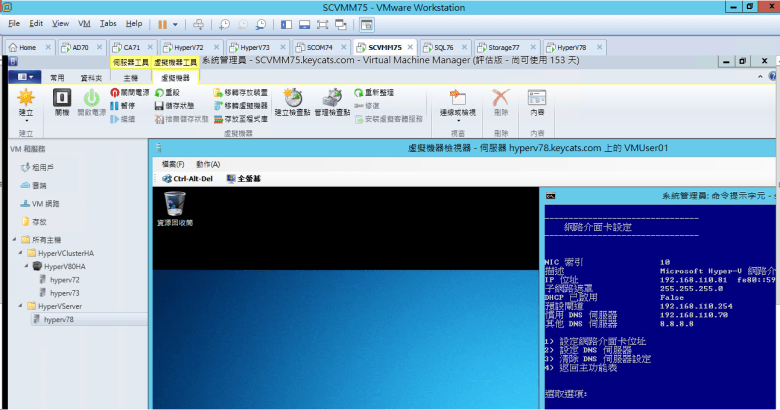Collapse the HyperVClusterHA folder node
The width and height of the screenshot is (780, 410).
click(x=22, y=253)
